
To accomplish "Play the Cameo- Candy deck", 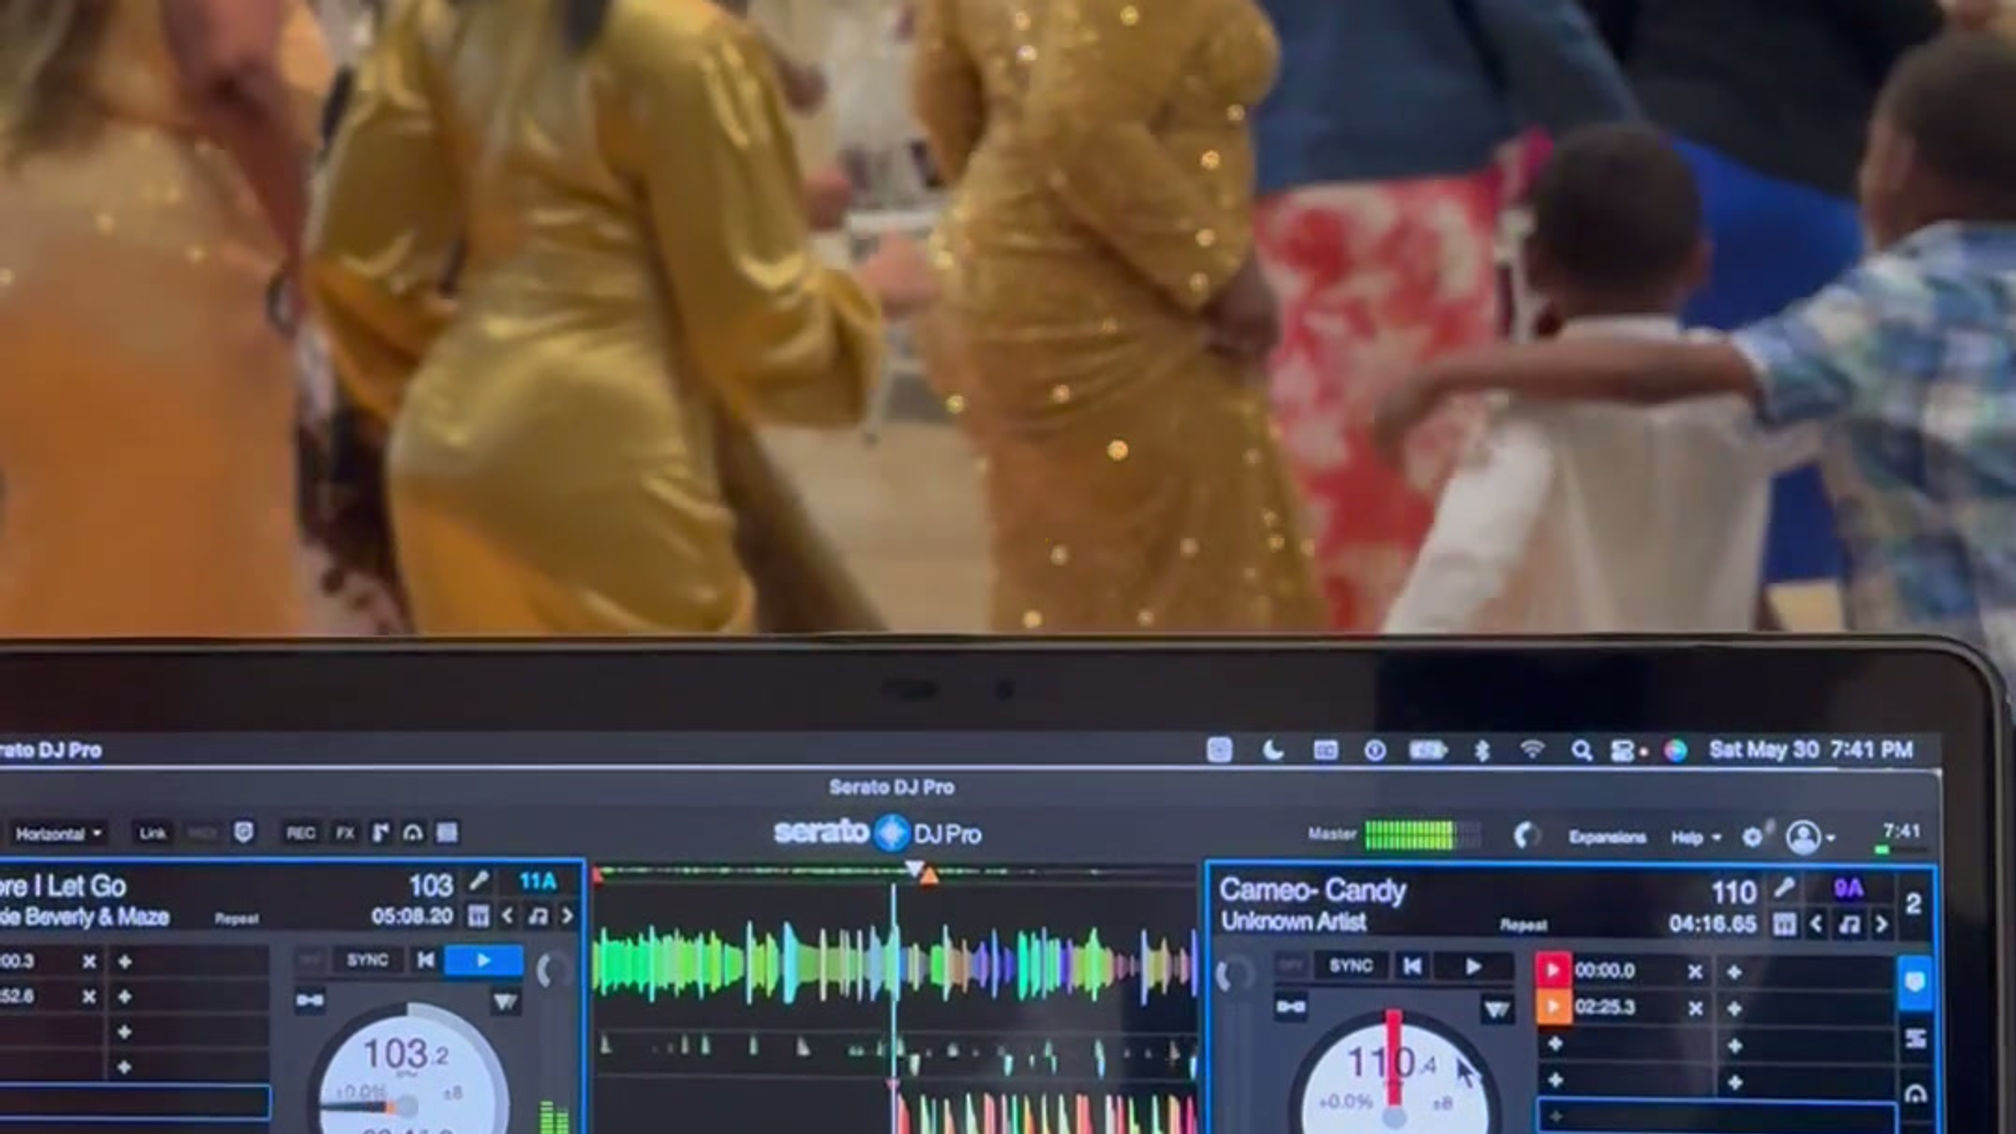I will [x=1472, y=967].
